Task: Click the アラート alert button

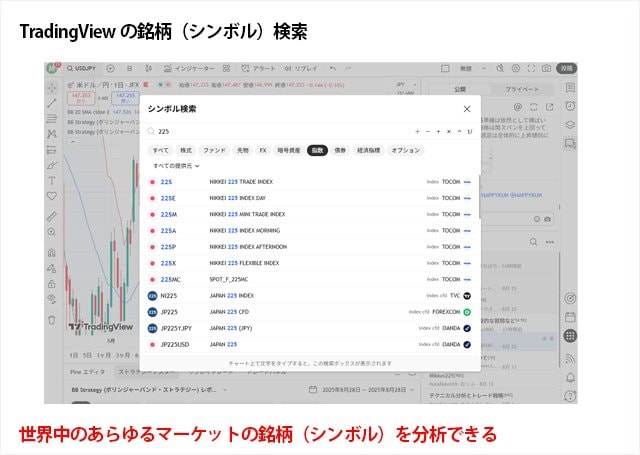Action: tap(258, 69)
